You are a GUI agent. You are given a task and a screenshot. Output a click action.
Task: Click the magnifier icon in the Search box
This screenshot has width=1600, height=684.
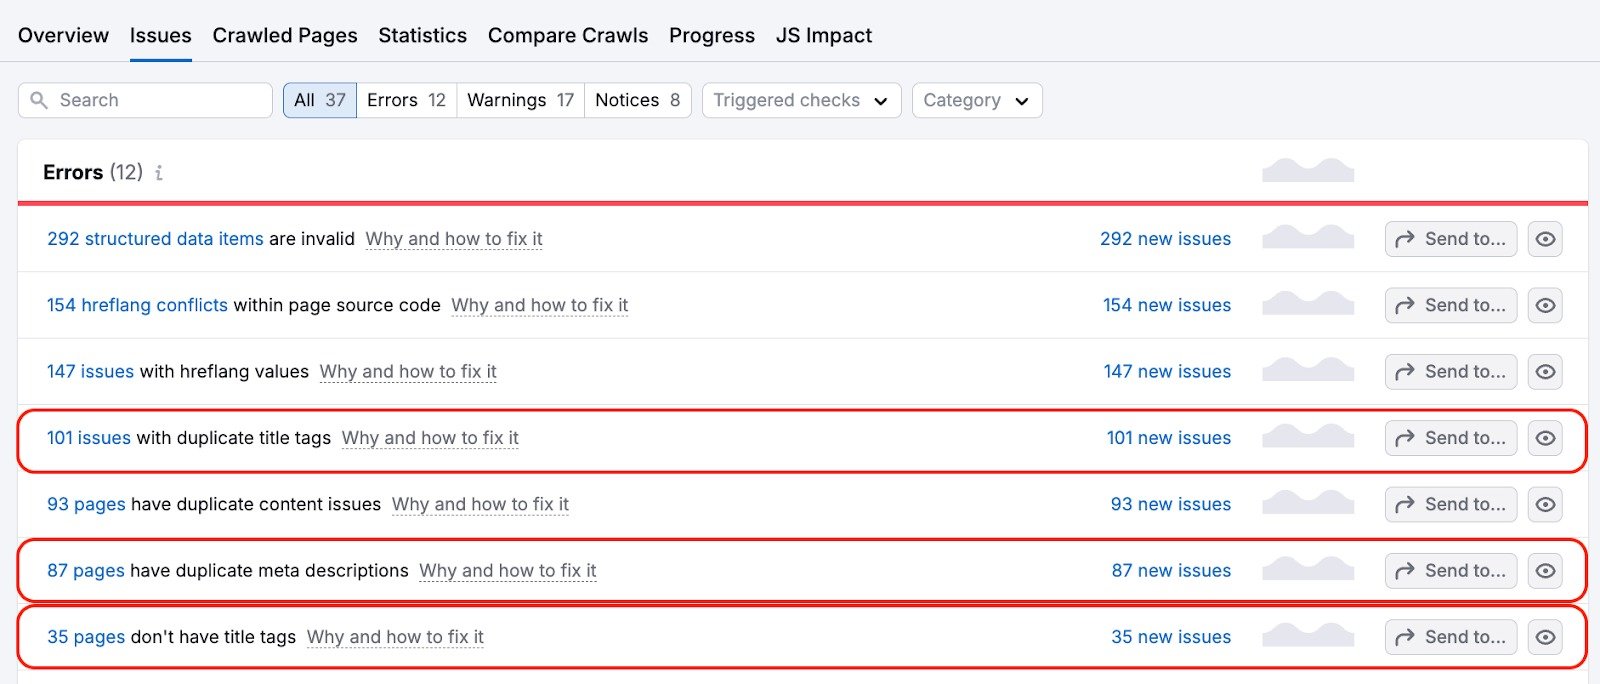[x=39, y=100]
